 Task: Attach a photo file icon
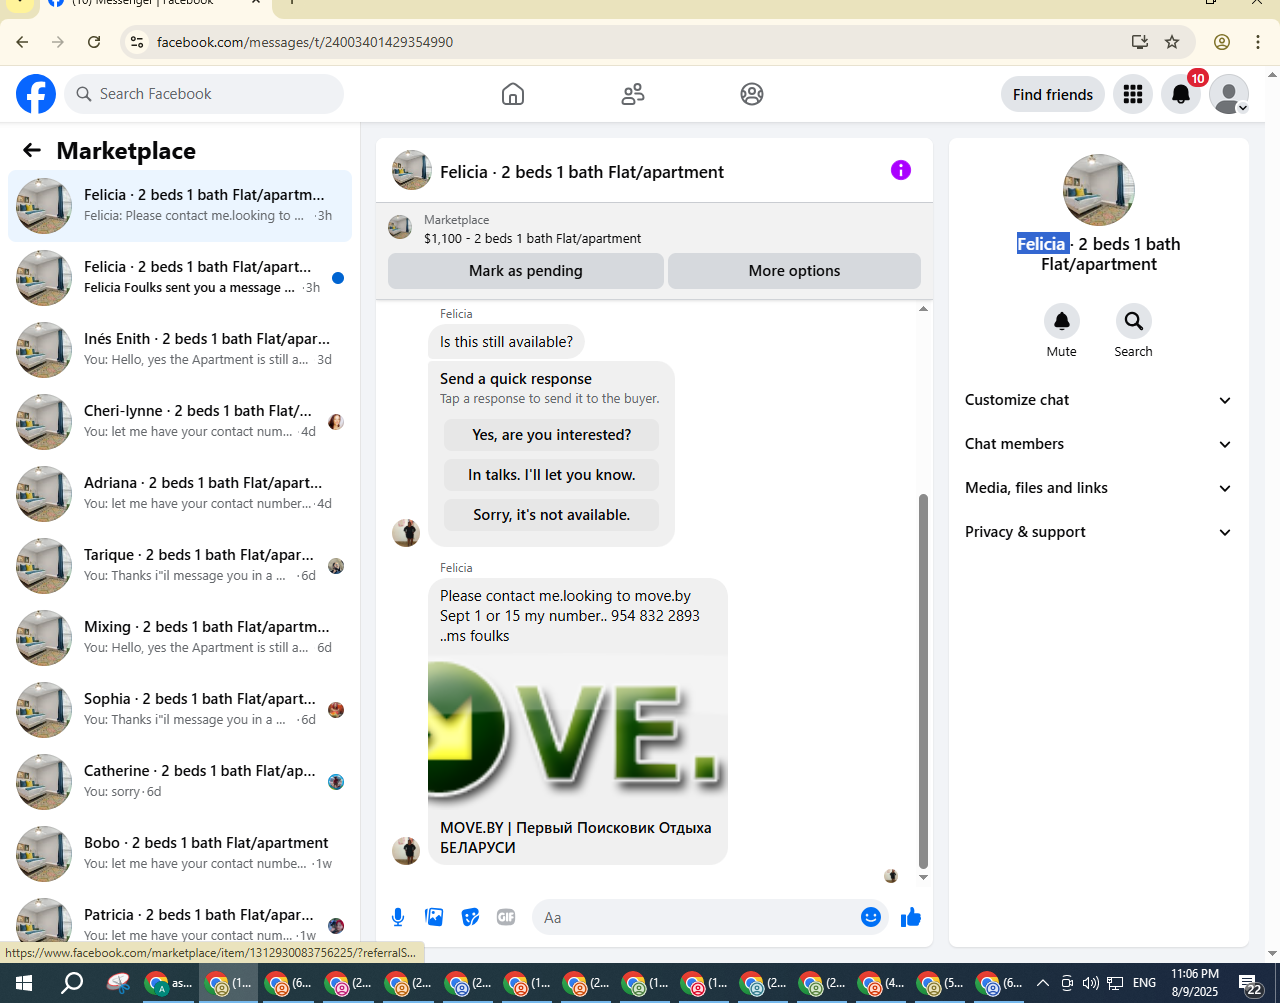434,917
